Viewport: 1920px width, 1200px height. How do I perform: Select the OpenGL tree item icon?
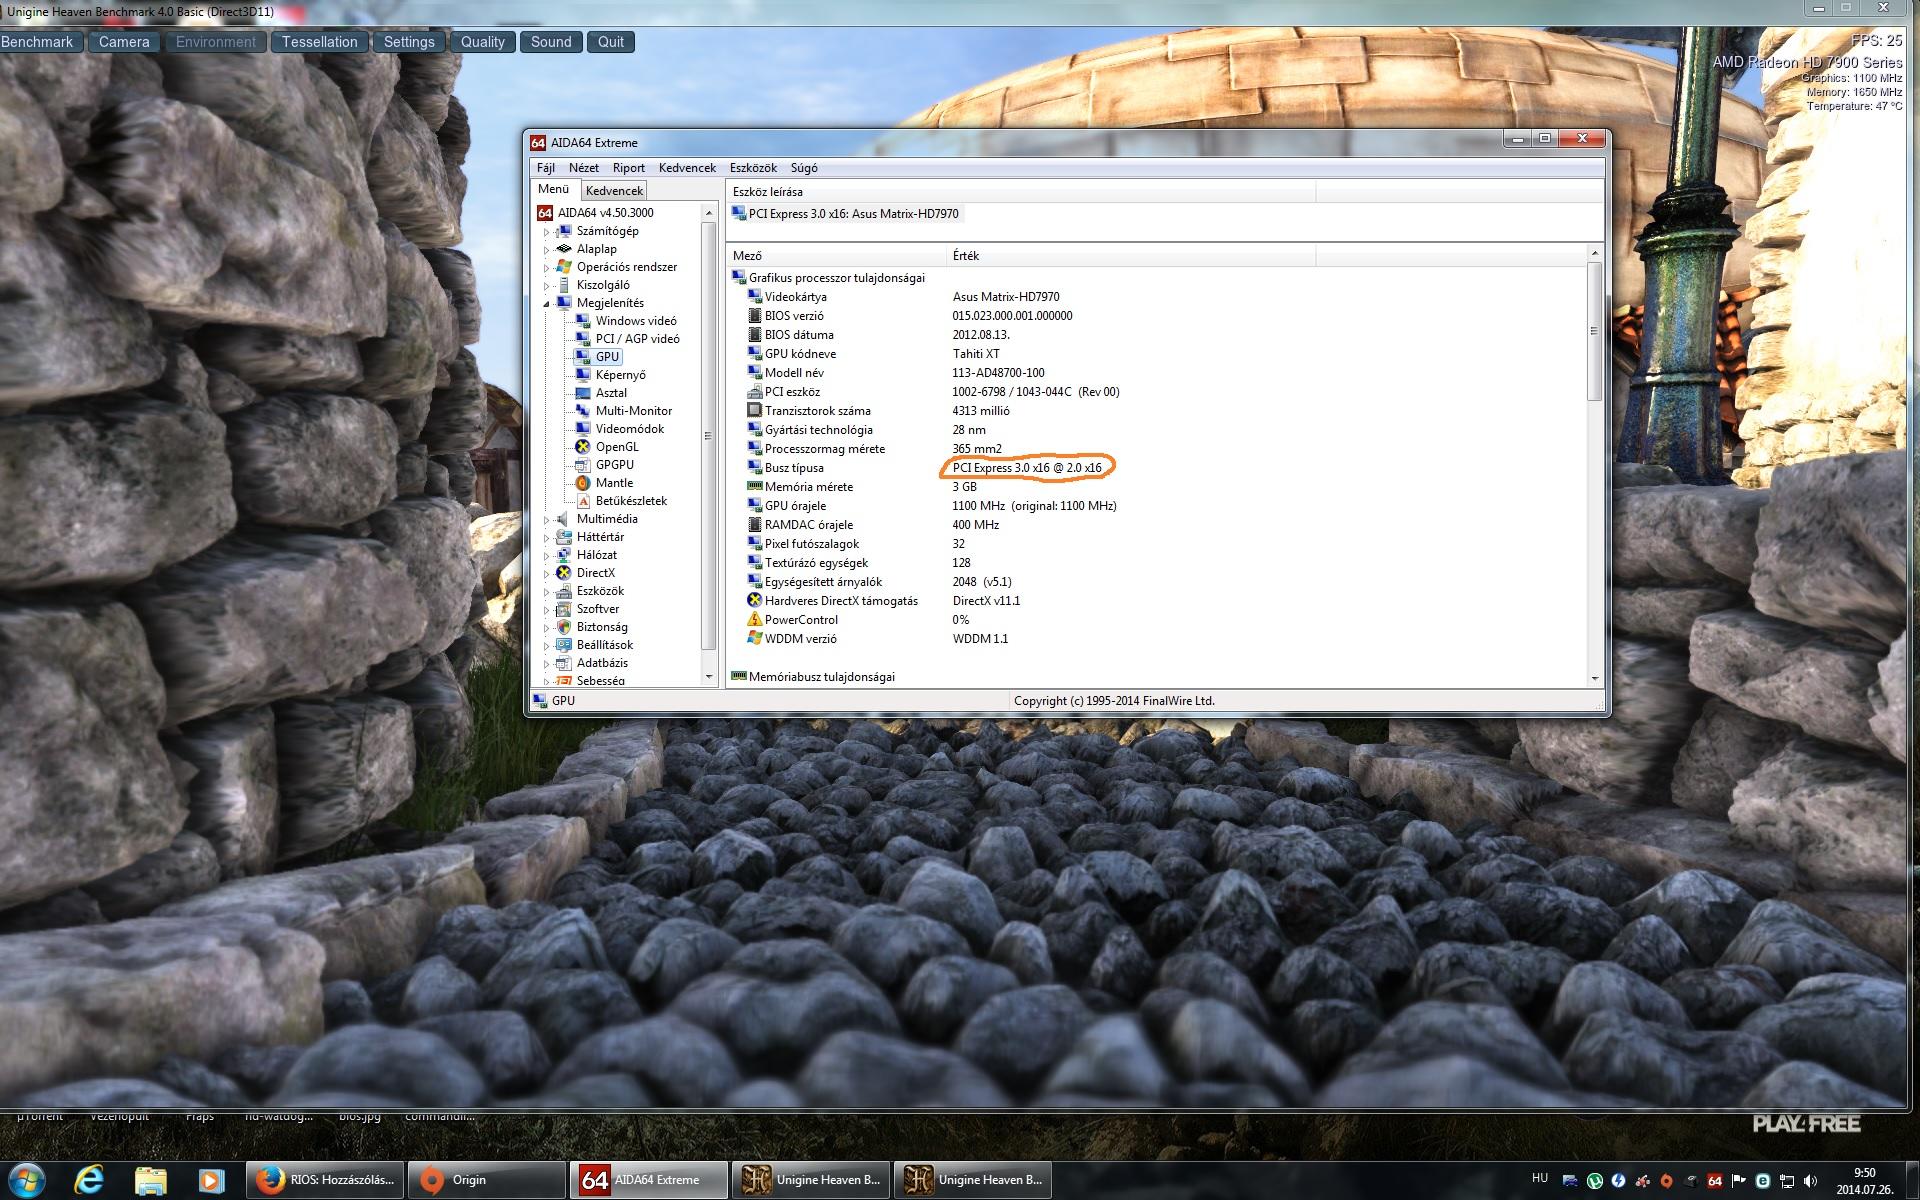(582, 447)
